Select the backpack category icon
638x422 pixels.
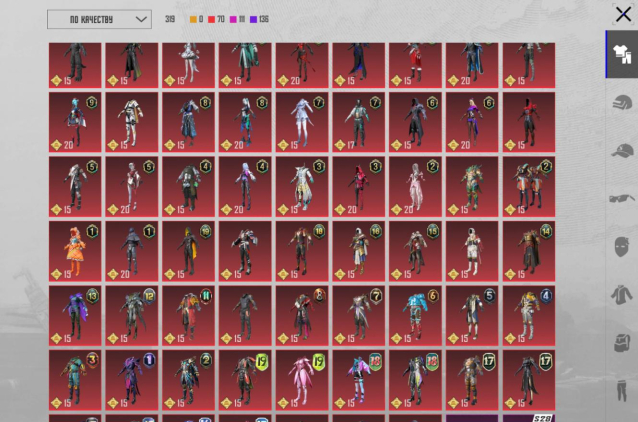[x=622, y=342]
